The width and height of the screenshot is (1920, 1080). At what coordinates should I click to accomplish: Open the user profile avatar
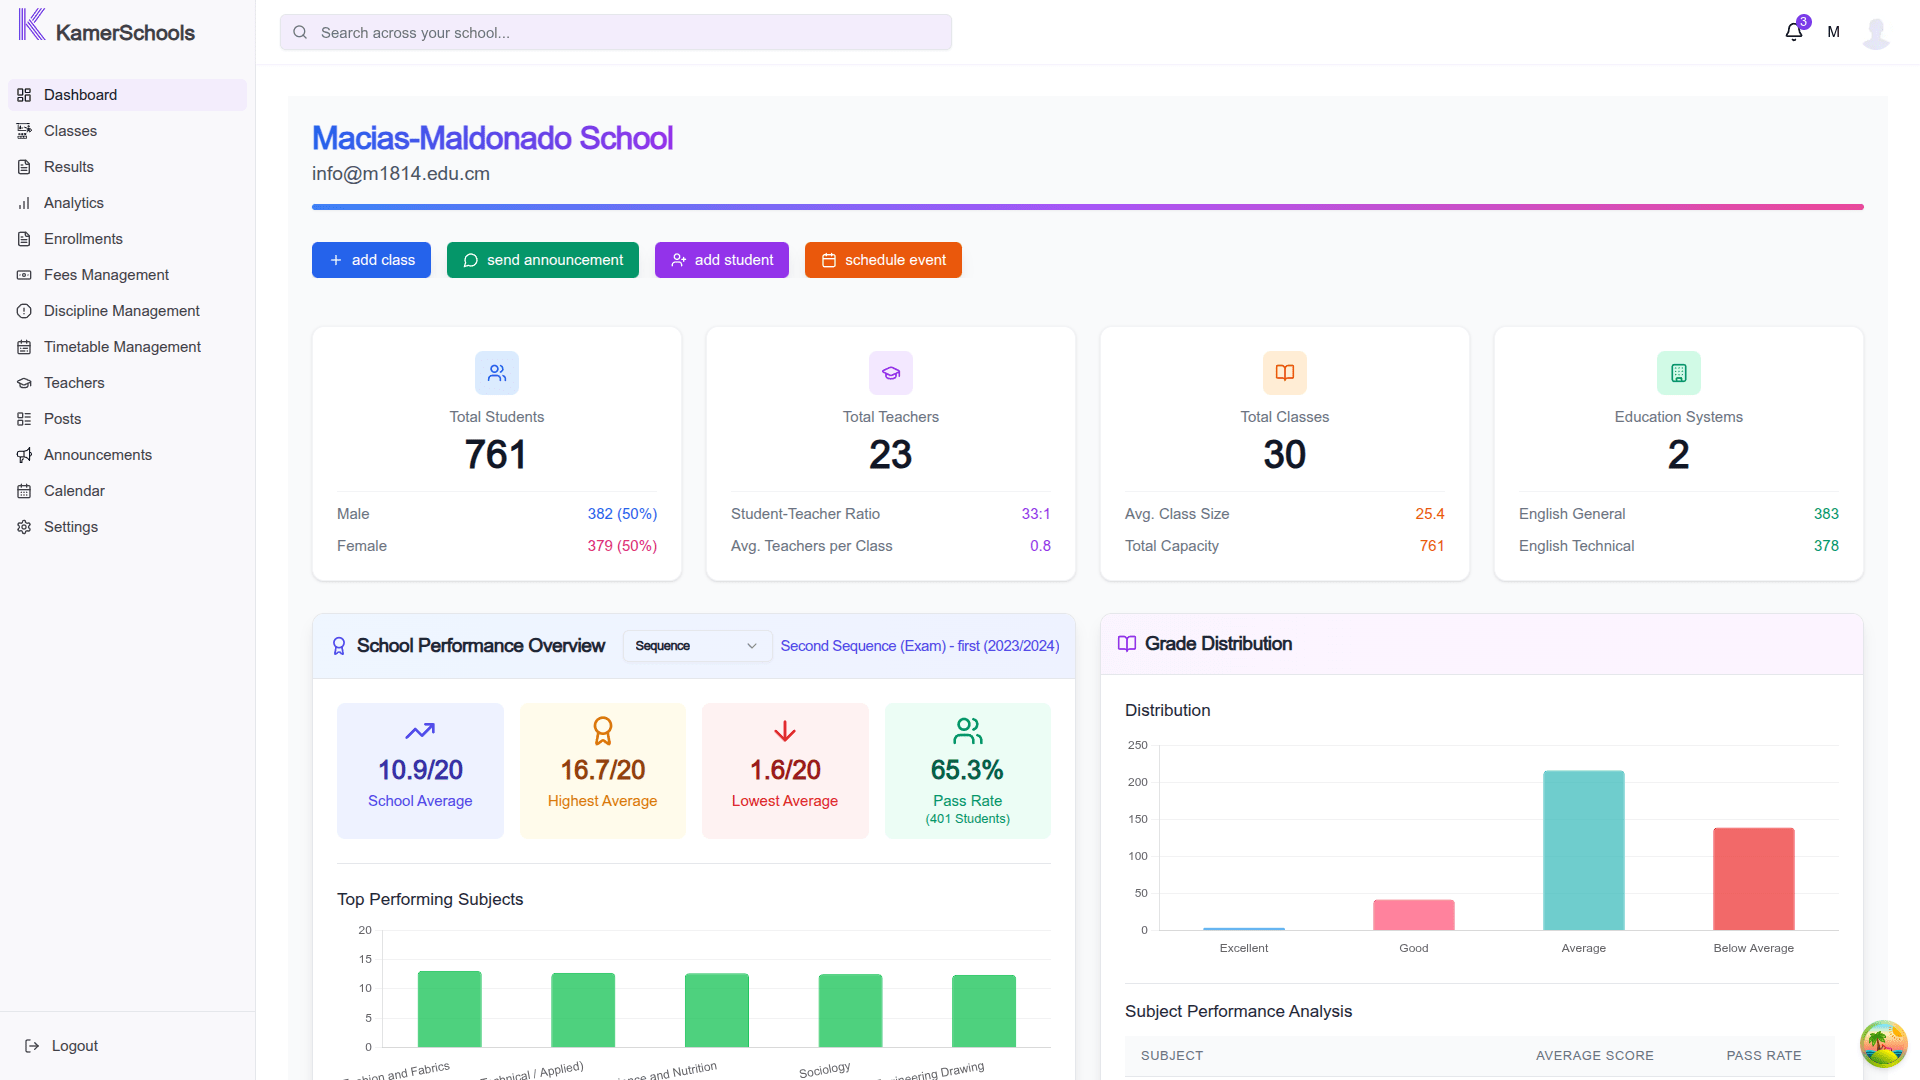click(1876, 32)
